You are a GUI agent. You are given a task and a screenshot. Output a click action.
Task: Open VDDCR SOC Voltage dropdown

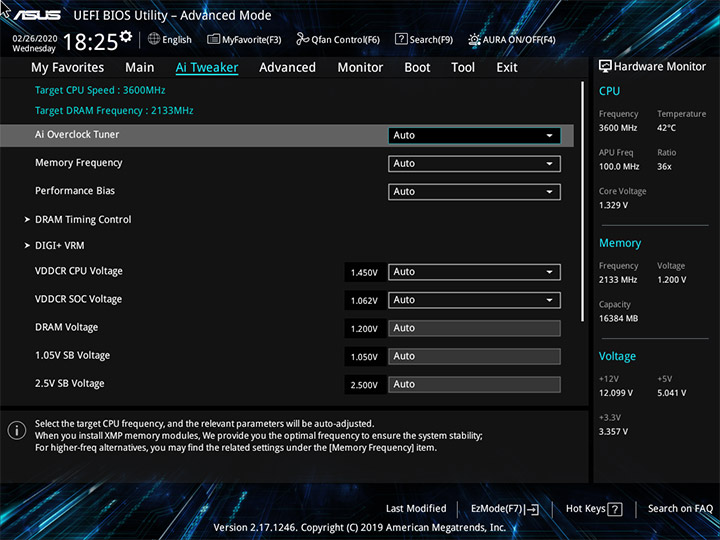pyautogui.click(x=474, y=300)
